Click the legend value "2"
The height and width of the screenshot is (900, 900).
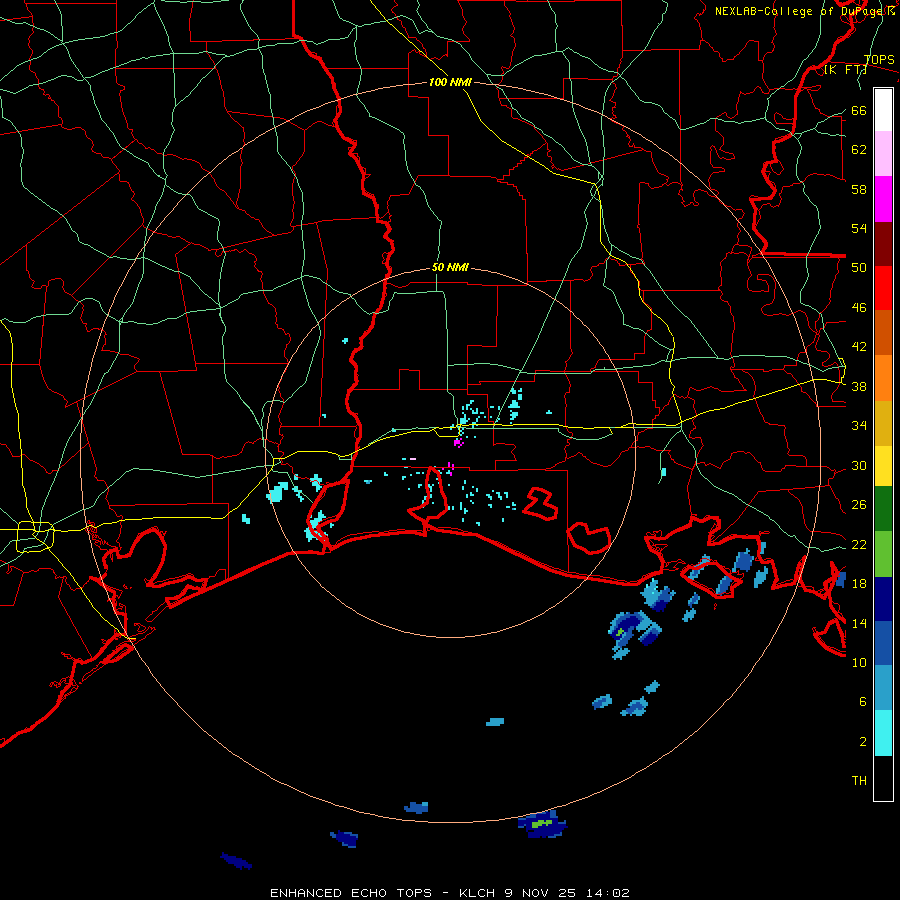[863, 742]
